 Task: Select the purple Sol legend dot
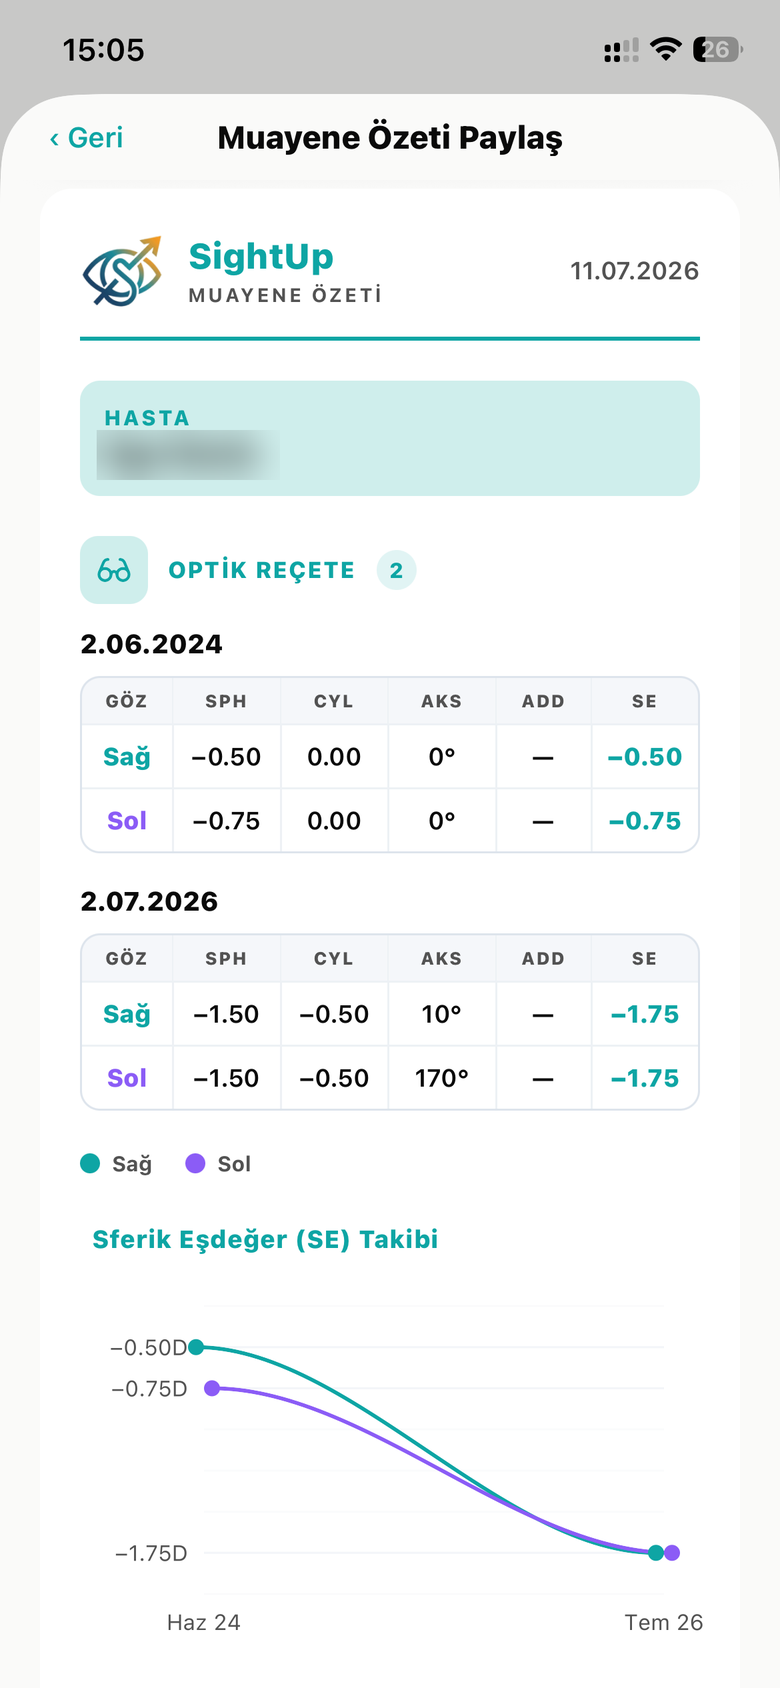click(x=195, y=1163)
